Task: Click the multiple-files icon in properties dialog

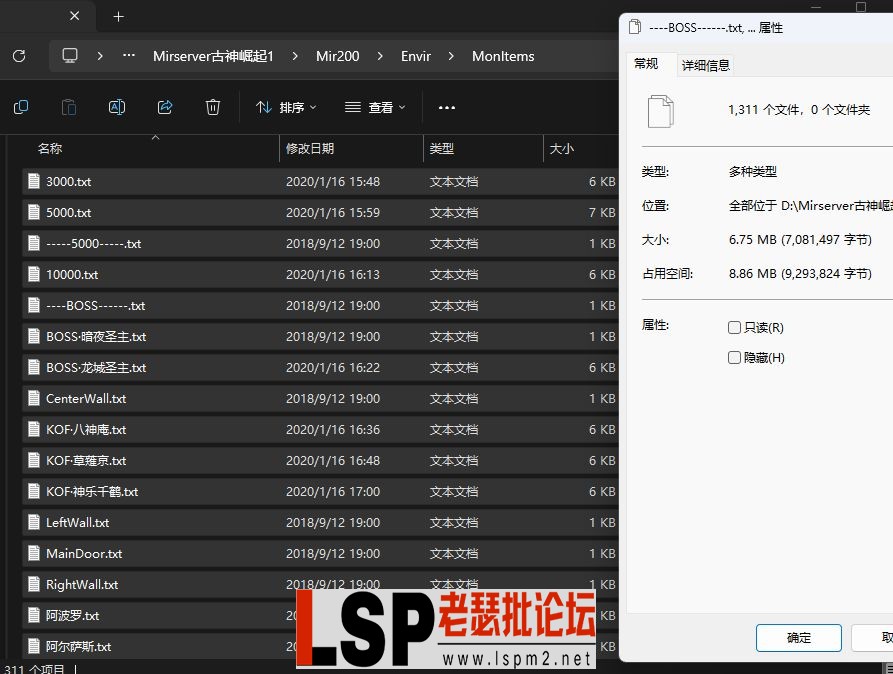Action: (661, 111)
